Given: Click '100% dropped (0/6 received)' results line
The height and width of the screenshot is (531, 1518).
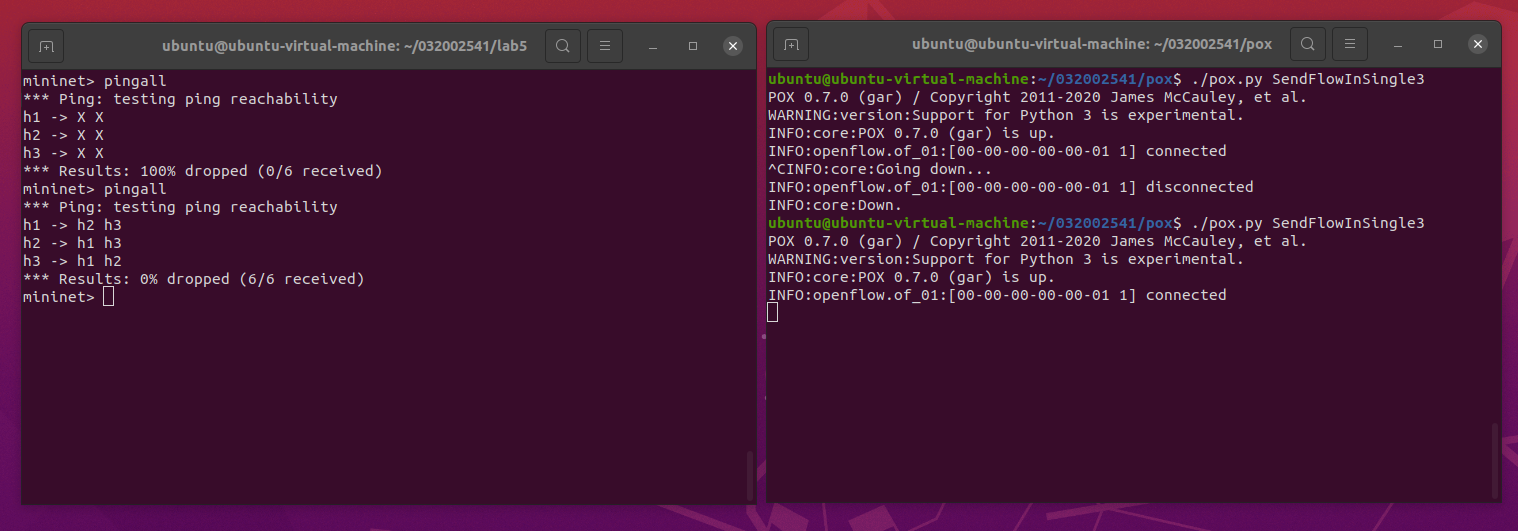Looking at the screenshot, I should [x=203, y=171].
